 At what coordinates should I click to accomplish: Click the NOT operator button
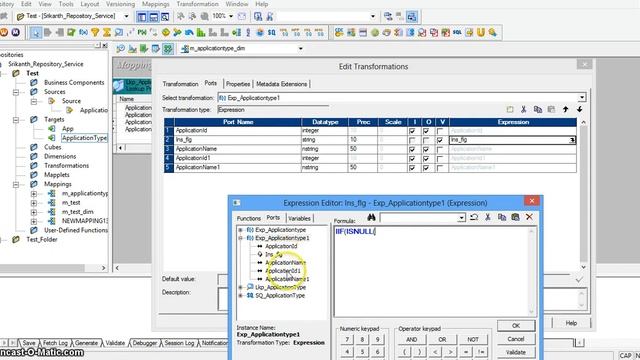pos(473,340)
